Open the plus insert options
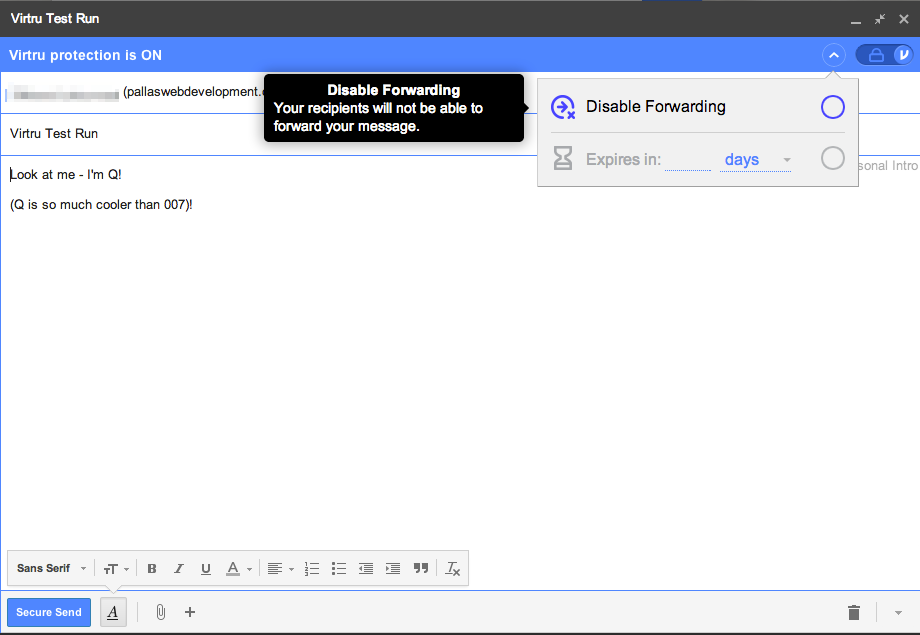Viewport: 920px width, 635px height. (190, 612)
